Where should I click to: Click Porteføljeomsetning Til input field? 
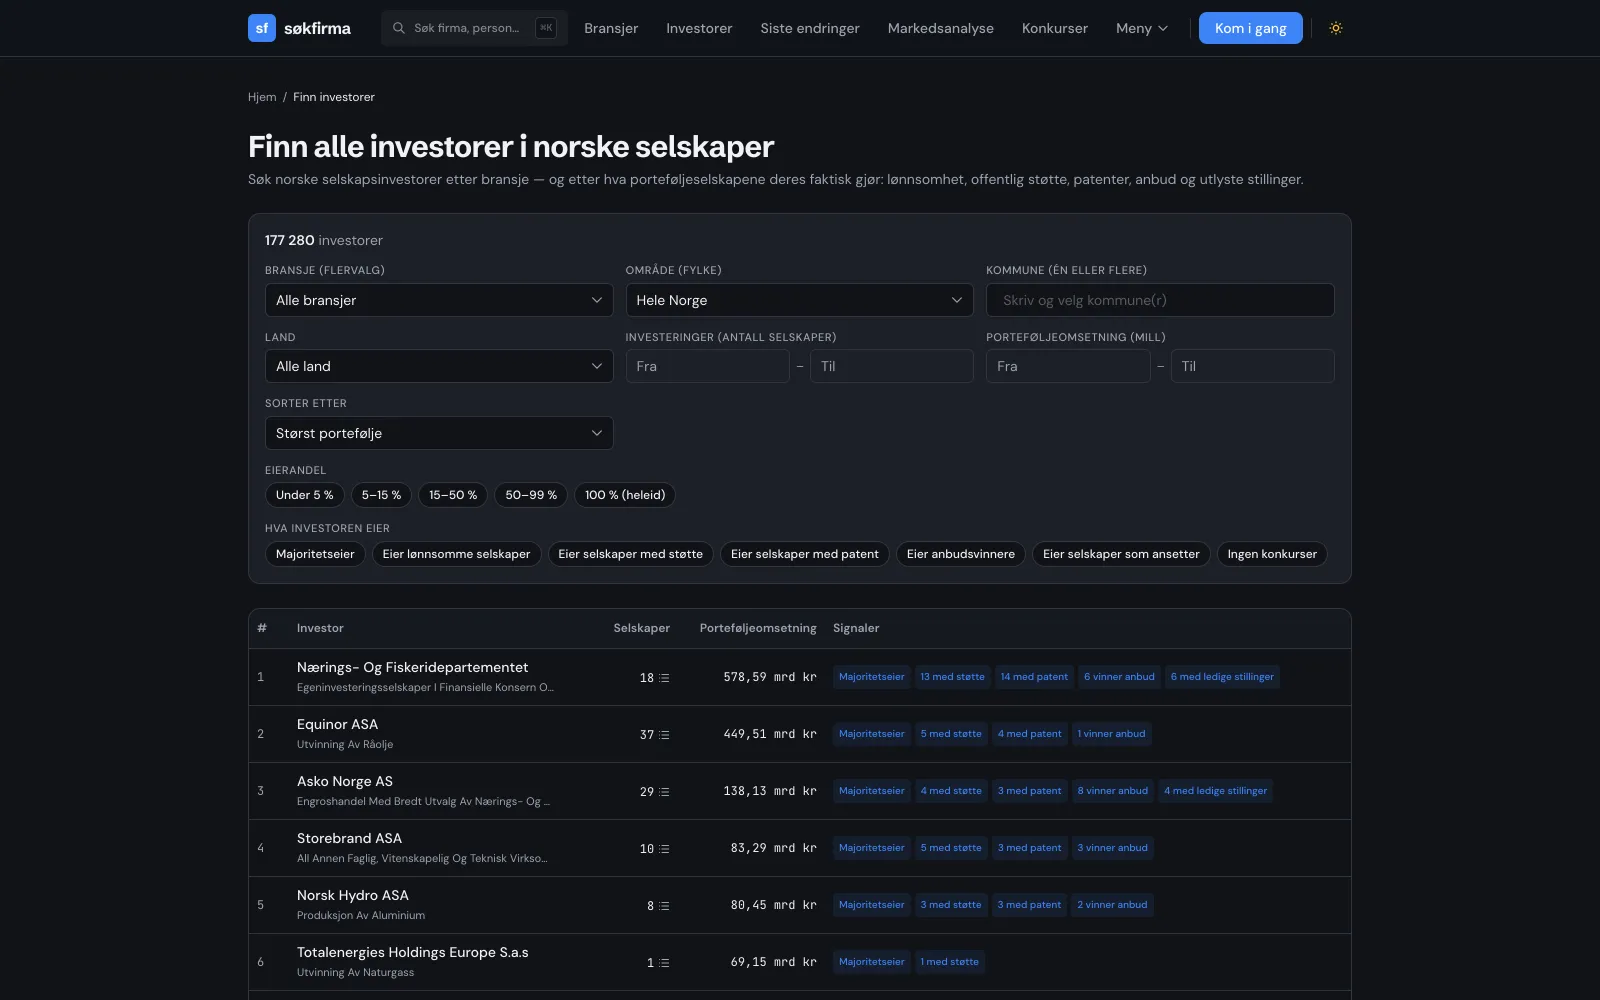click(x=1252, y=366)
